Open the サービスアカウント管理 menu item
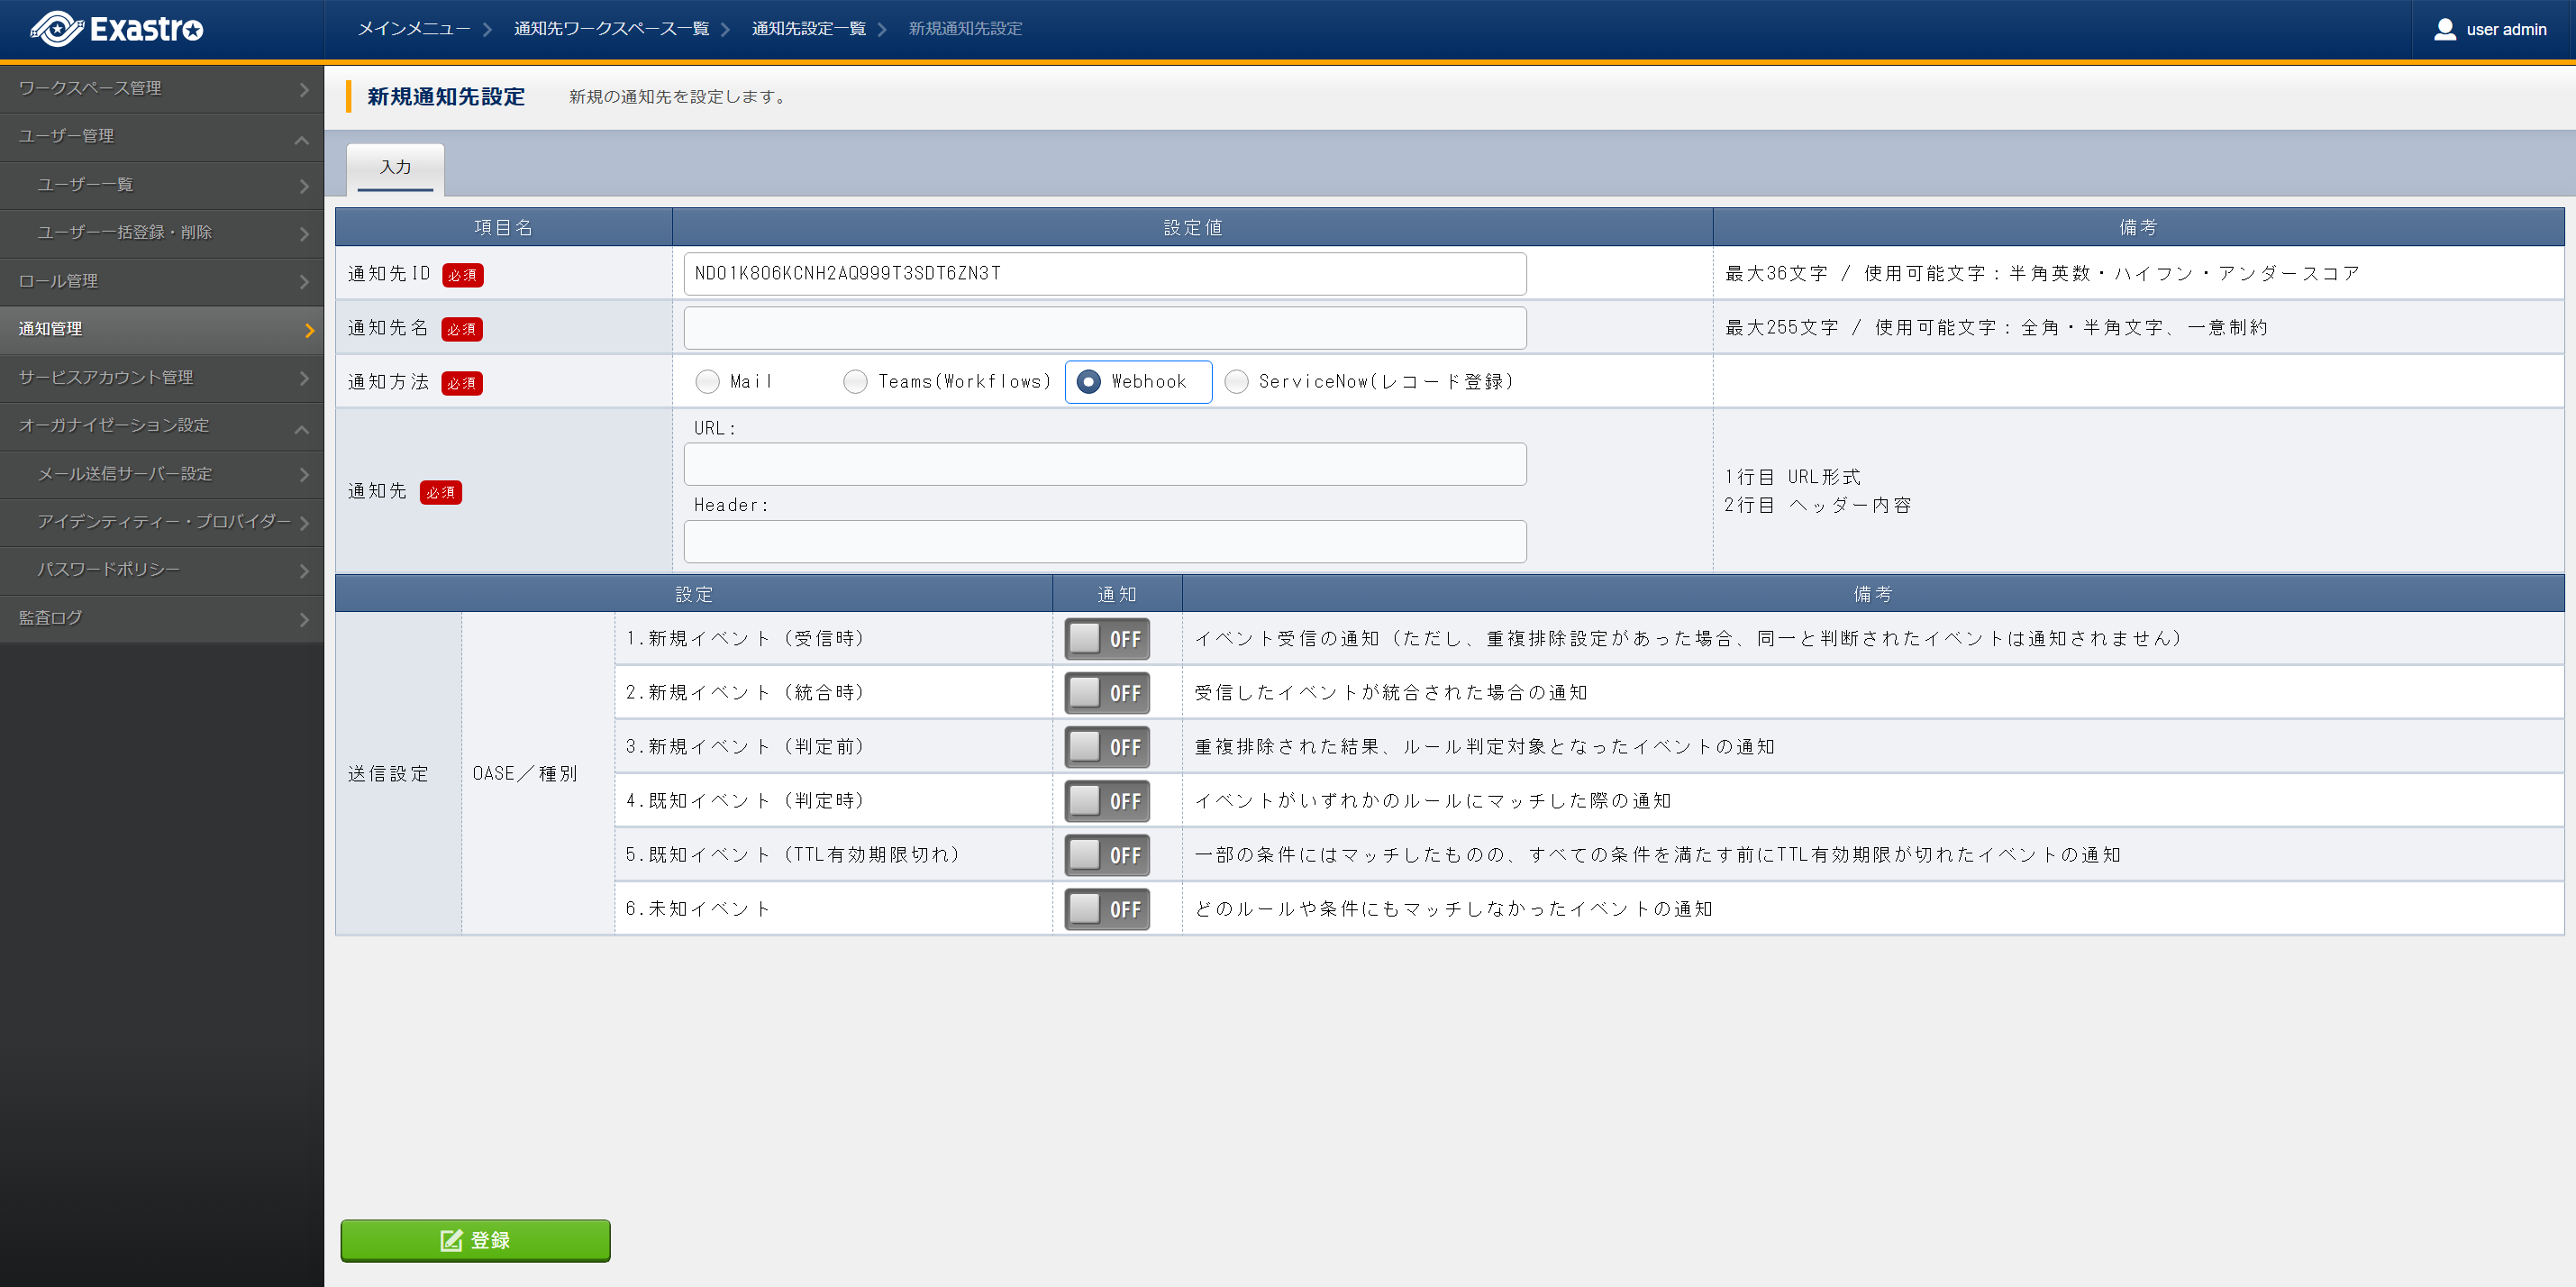2576x1287 pixels. pyautogui.click(x=105, y=377)
